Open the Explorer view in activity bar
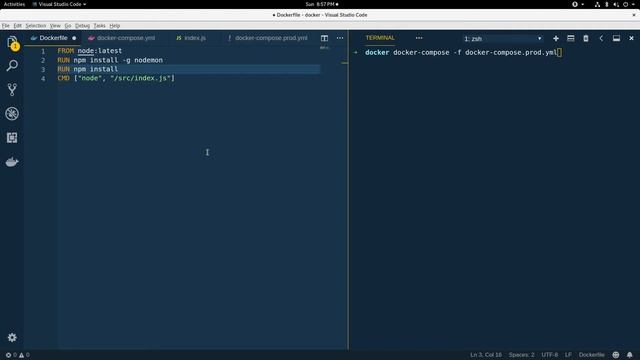Viewport: 640px width, 360px height. click(12, 42)
